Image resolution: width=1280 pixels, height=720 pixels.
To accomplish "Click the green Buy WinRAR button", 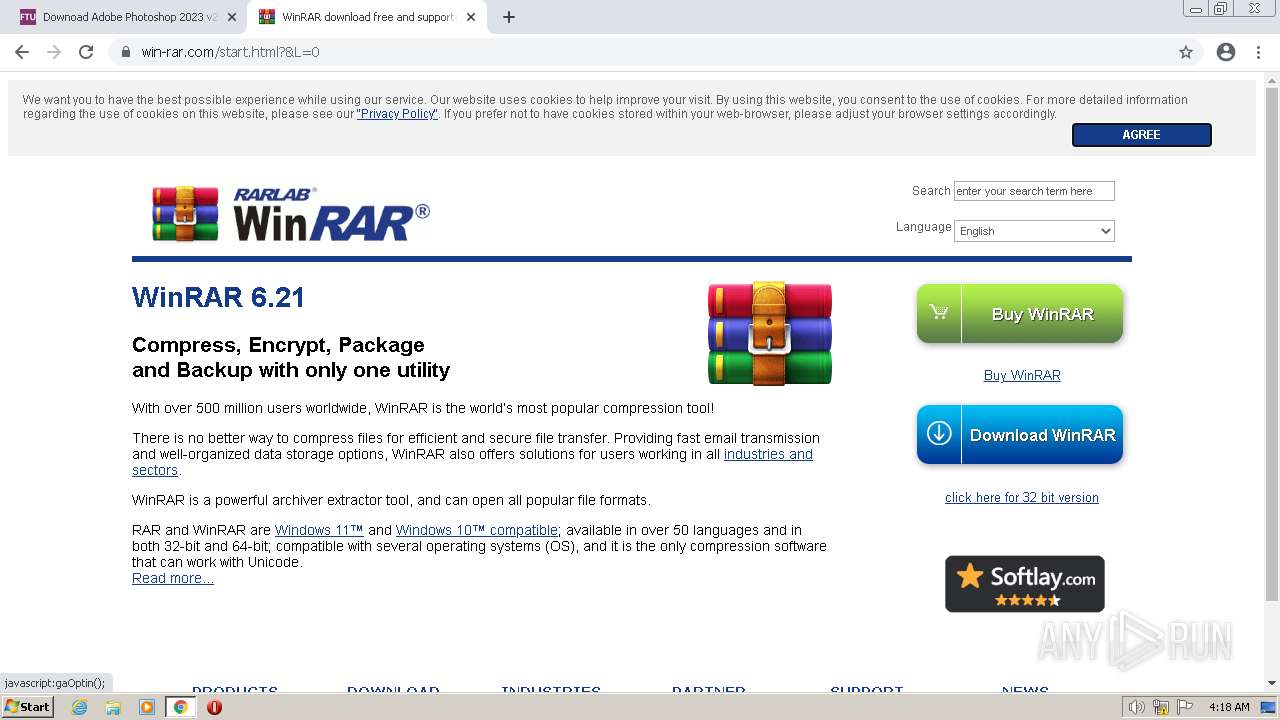I will pyautogui.click(x=1020, y=314).
